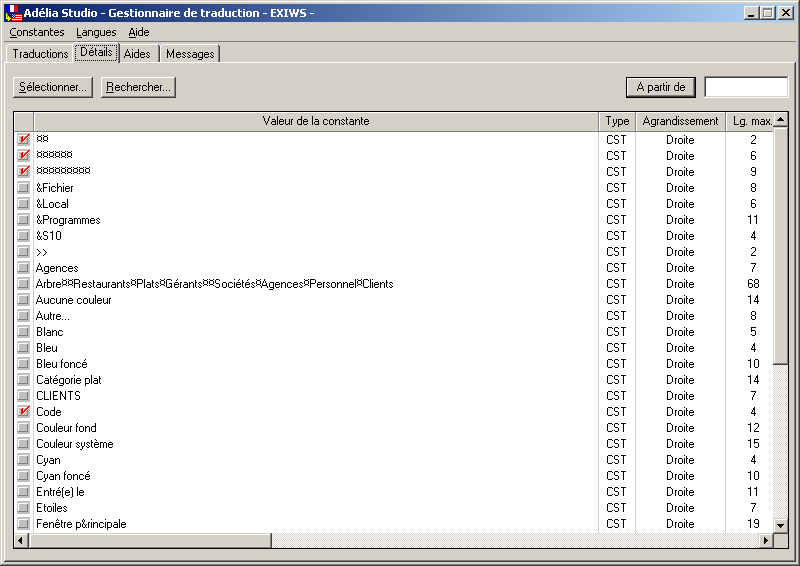Click the A partir de button
The width and height of the screenshot is (800, 566).
click(660, 87)
